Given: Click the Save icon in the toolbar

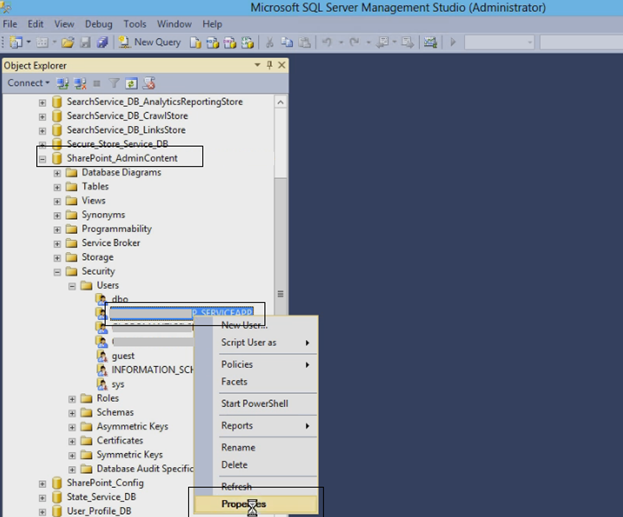Looking at the screenshot, I should [85, 42].
